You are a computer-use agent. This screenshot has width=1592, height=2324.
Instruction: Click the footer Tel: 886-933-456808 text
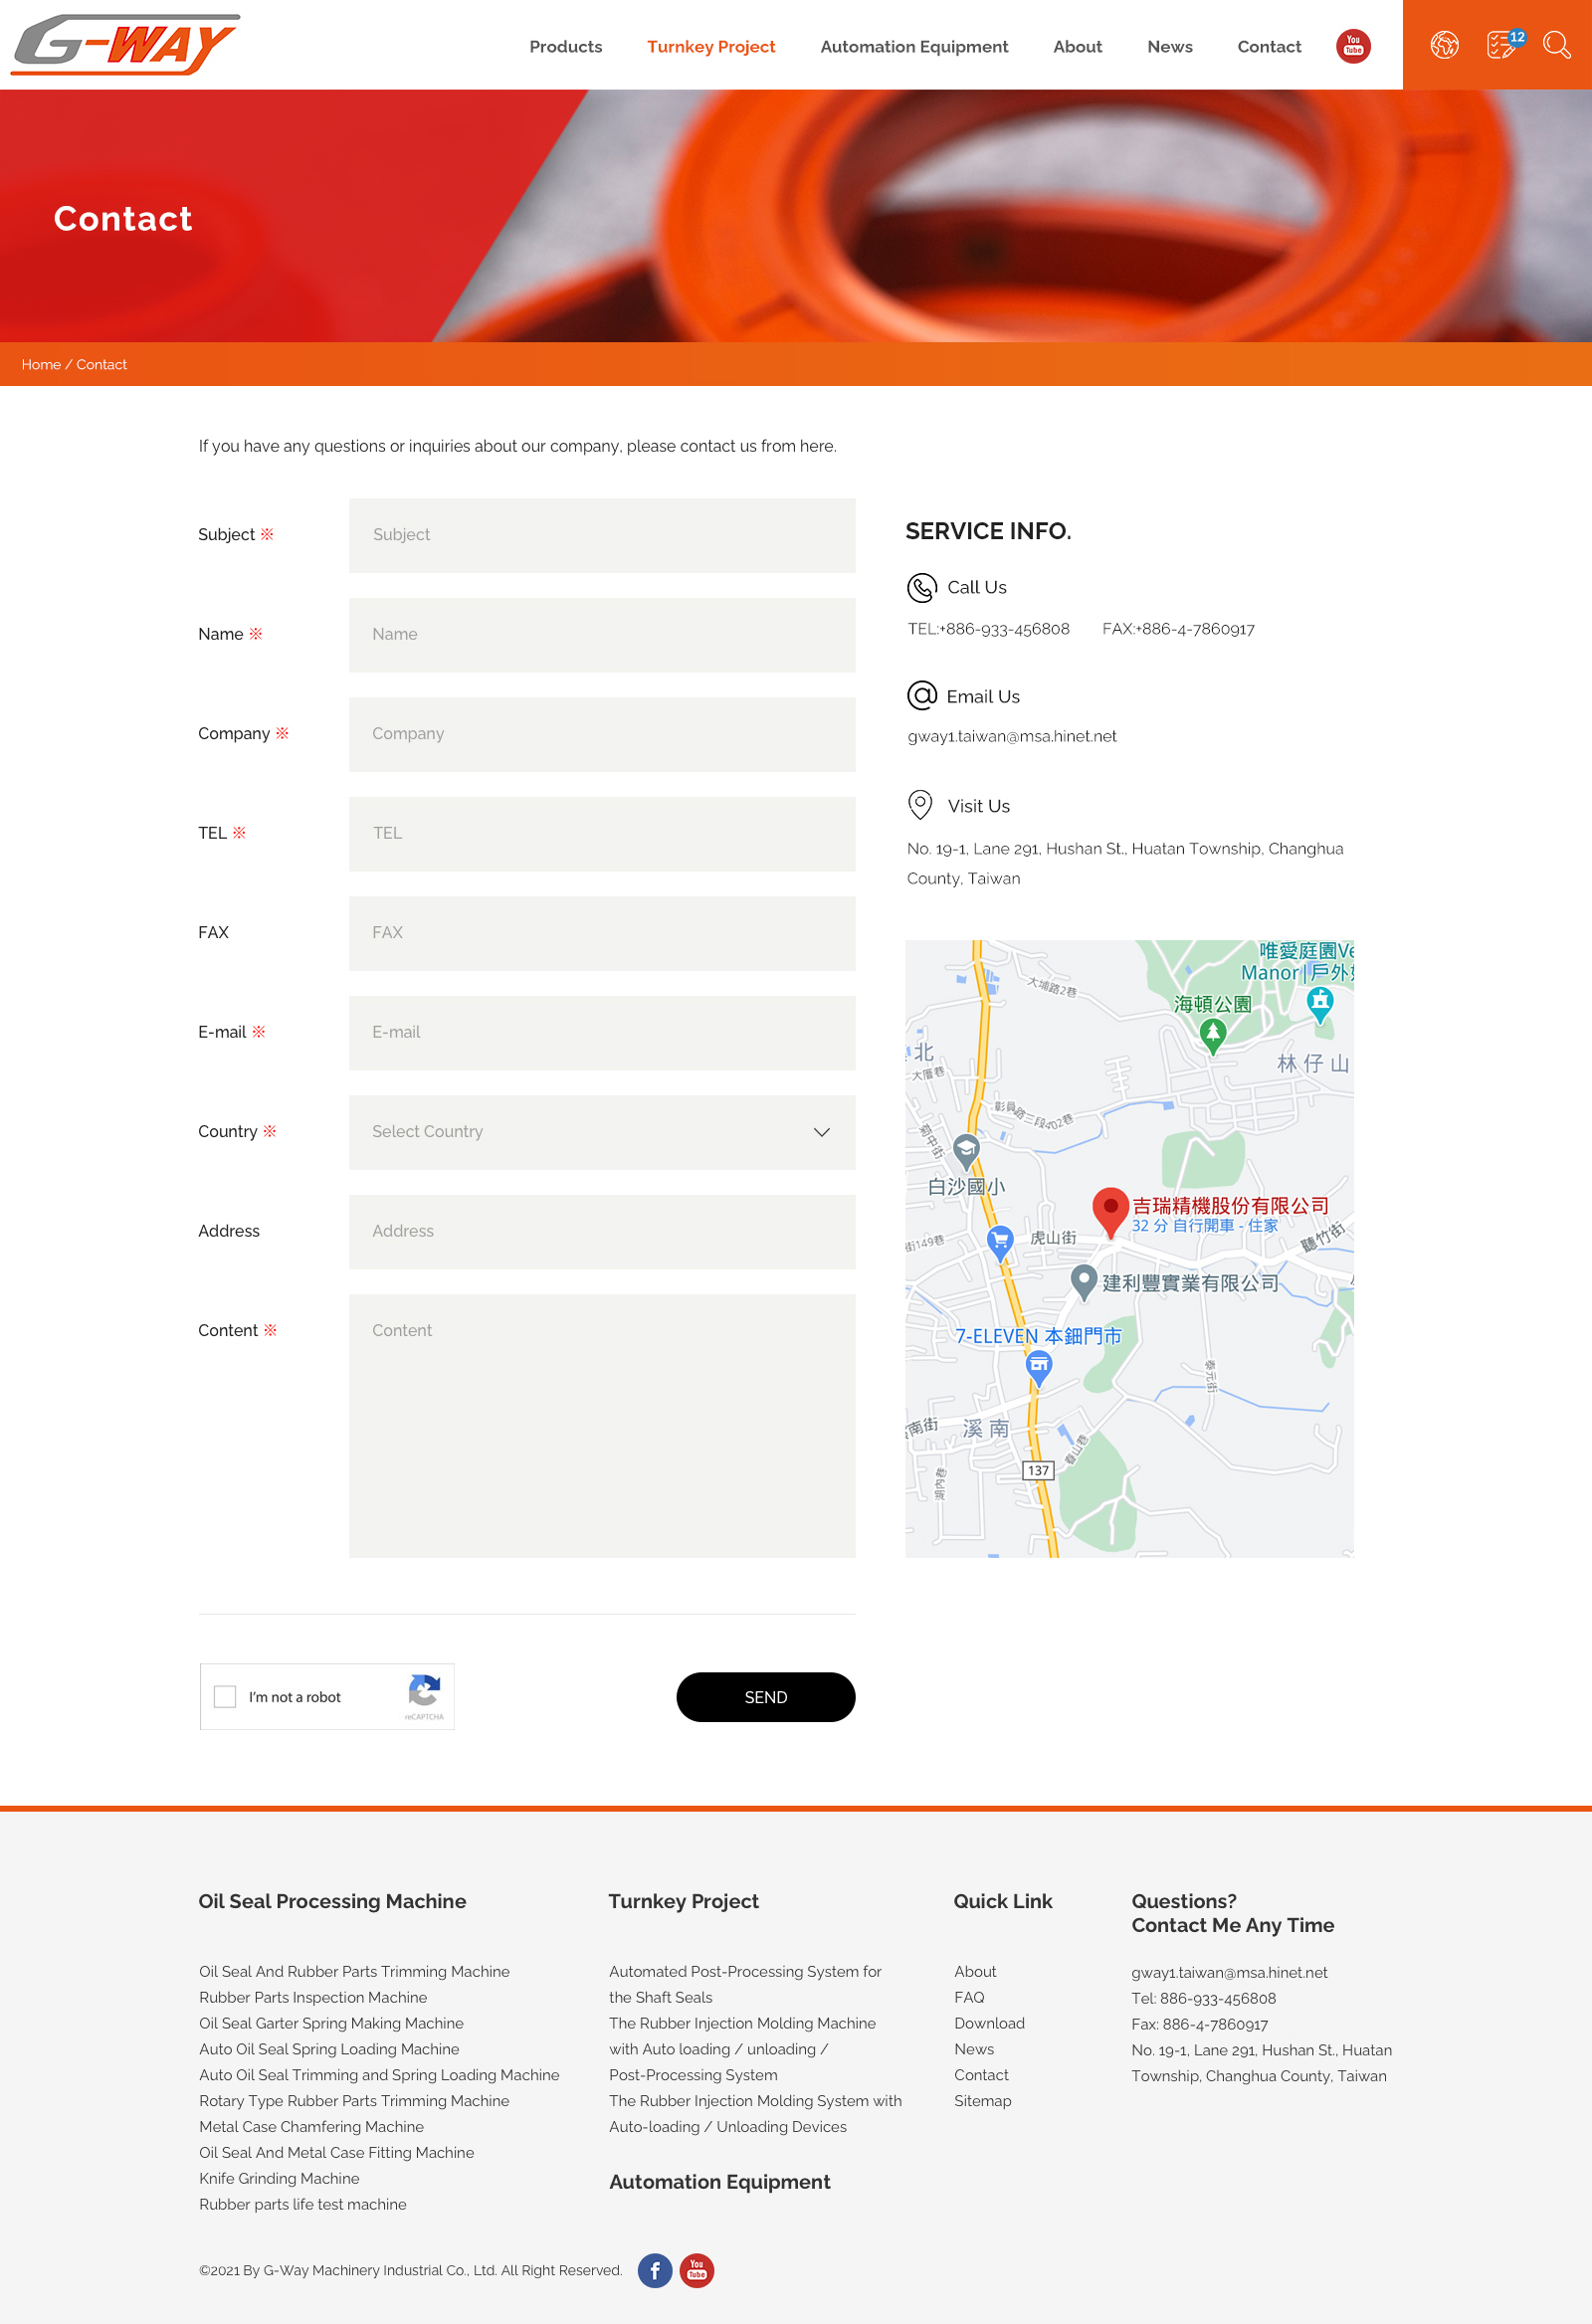(1203, 1999)
